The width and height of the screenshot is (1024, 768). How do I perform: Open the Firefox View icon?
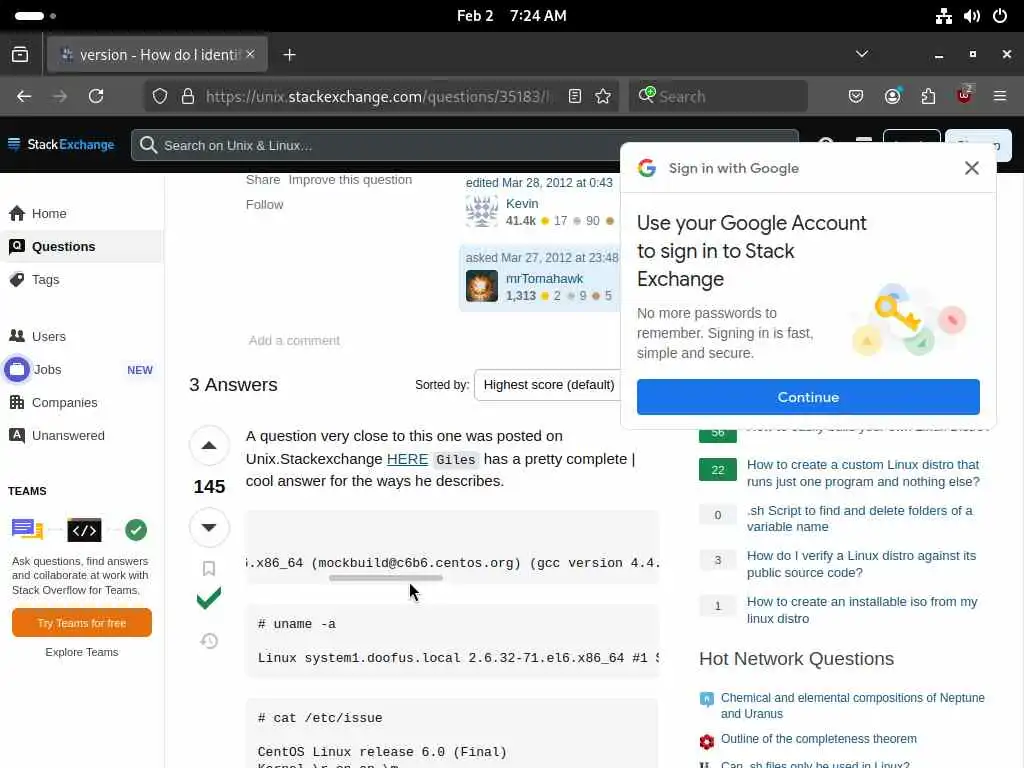click(20, 54)
